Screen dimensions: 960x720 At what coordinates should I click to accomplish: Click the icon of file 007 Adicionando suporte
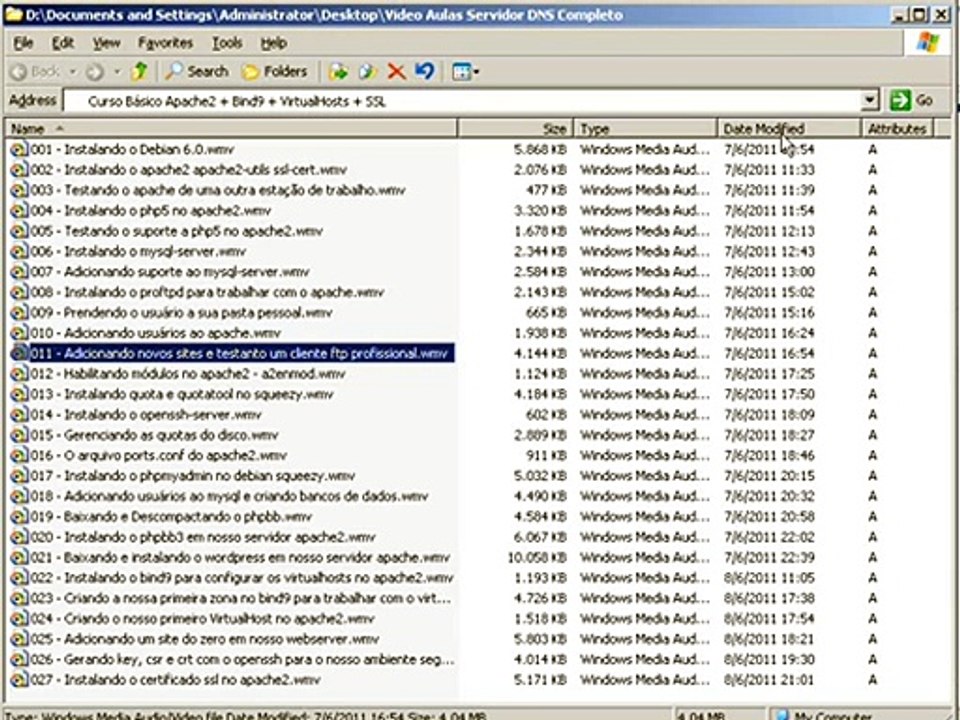click(x=19, y=272)
